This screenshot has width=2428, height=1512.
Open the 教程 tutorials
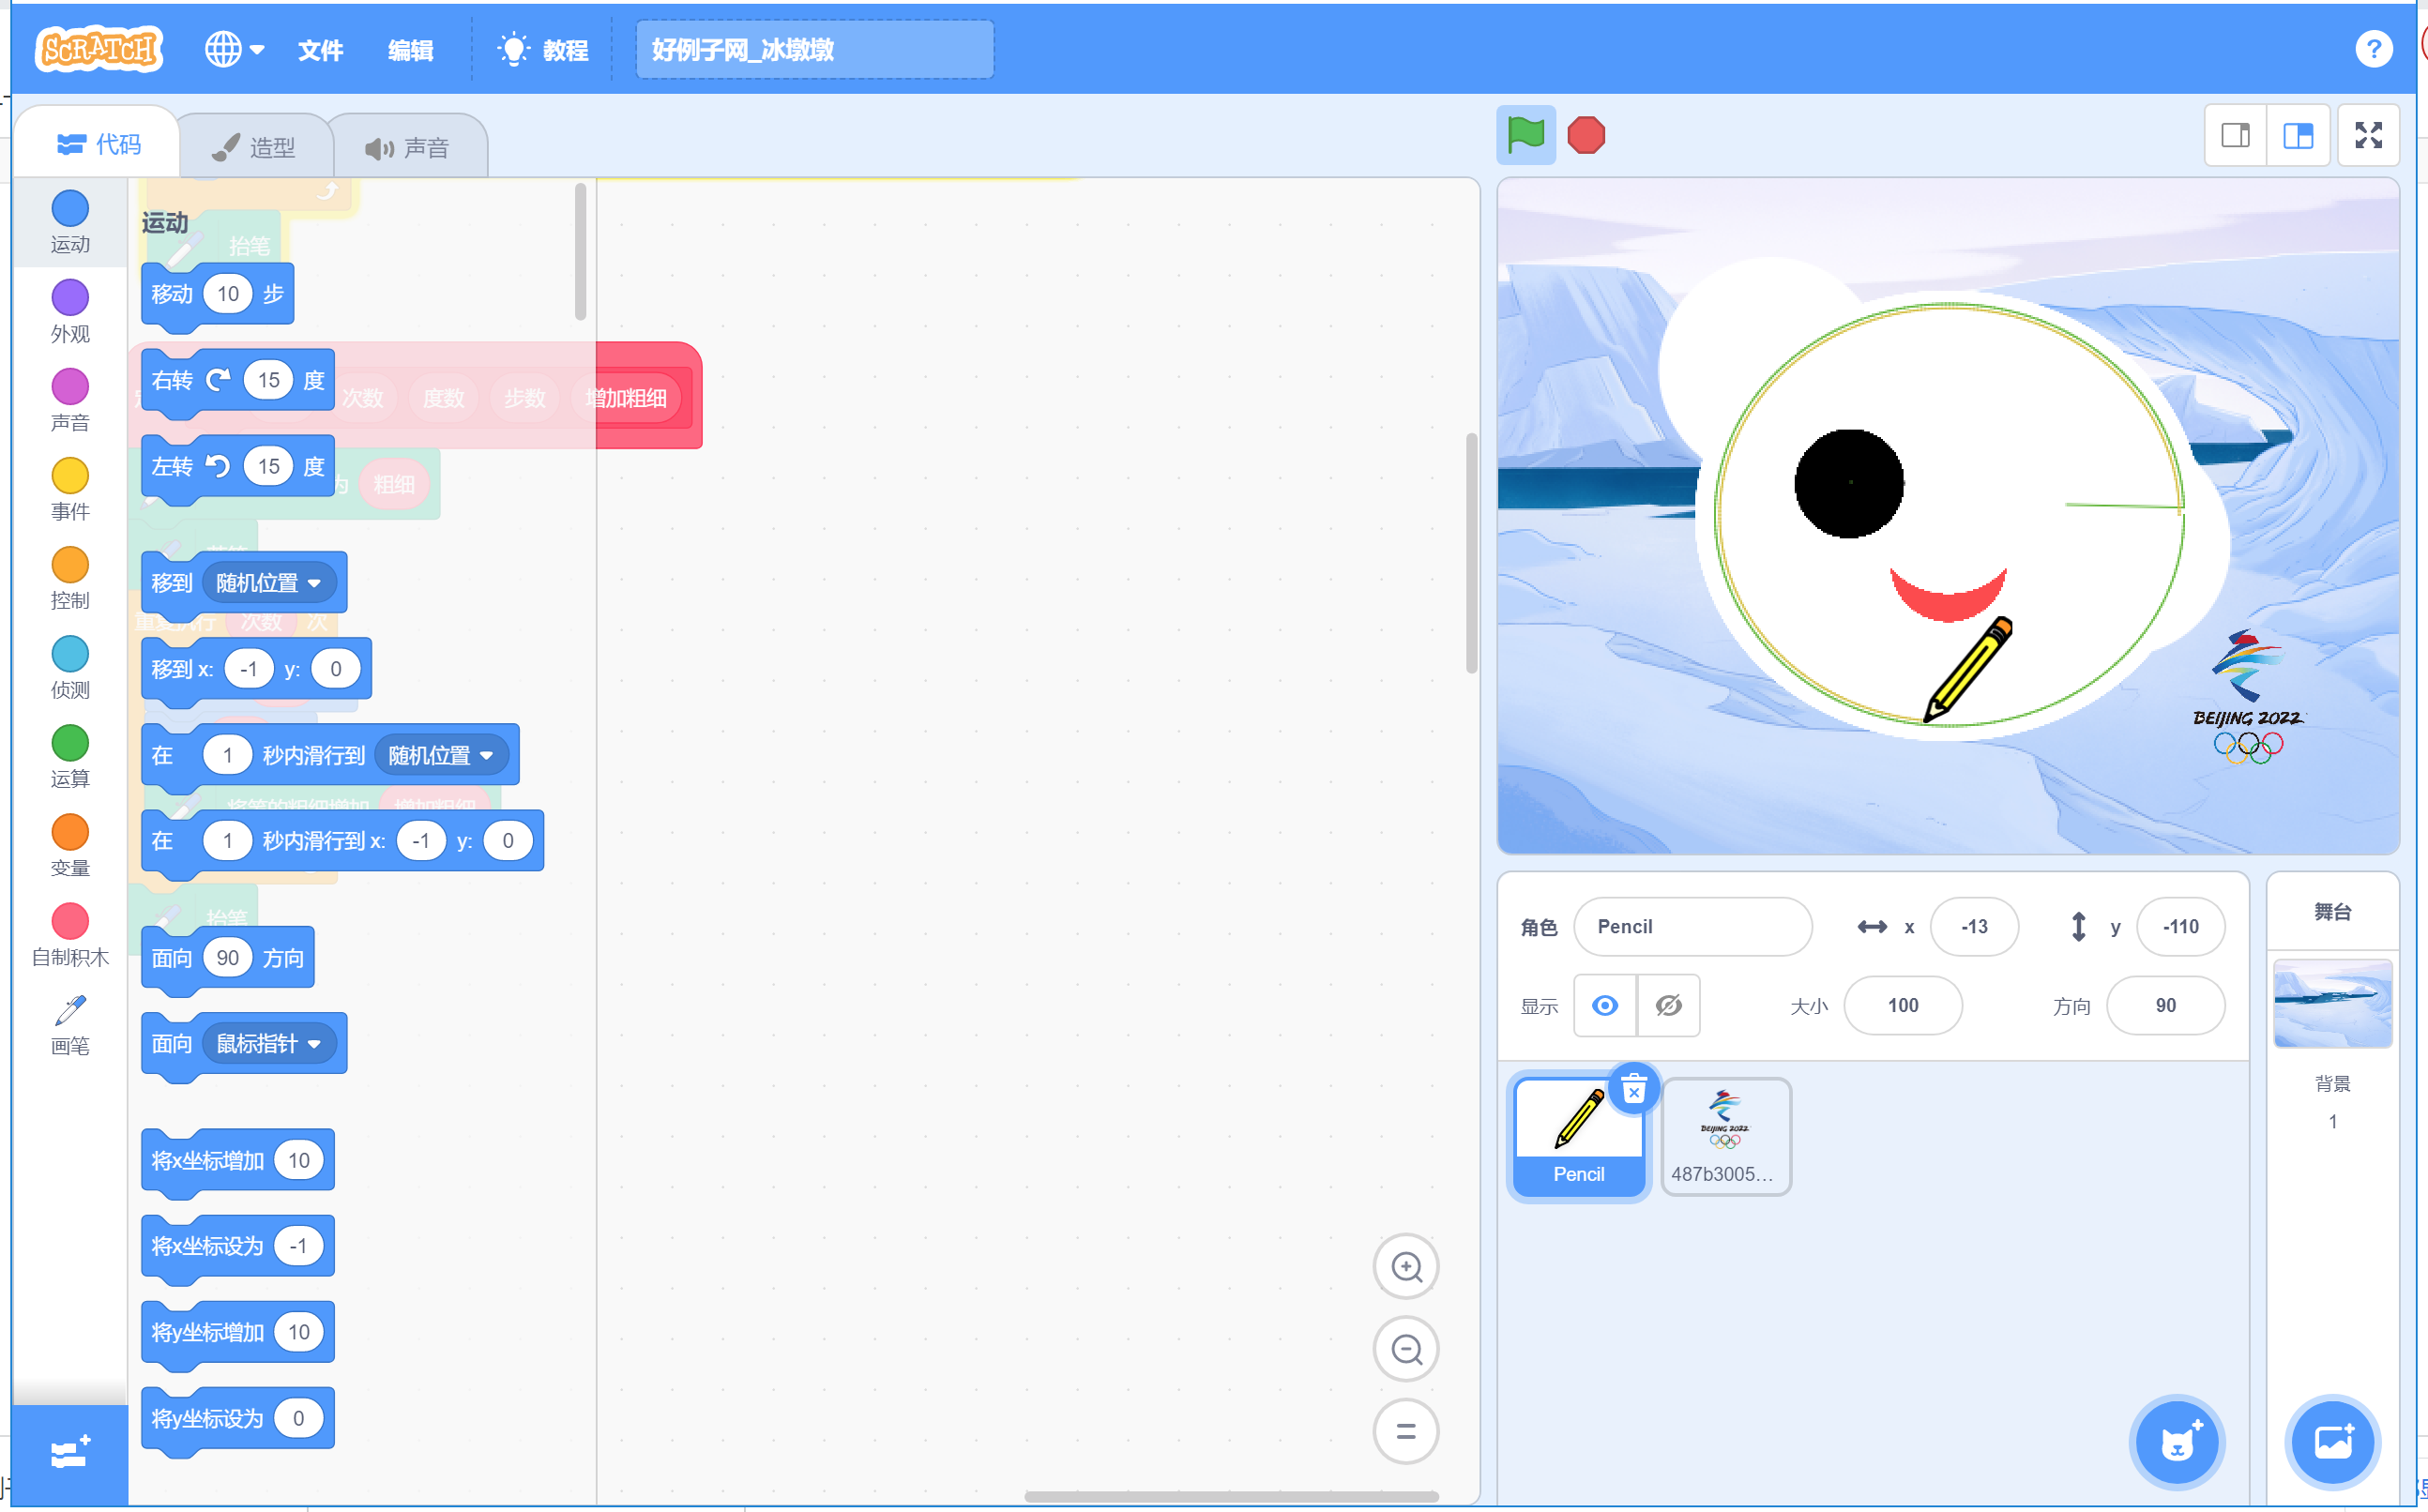543,49
